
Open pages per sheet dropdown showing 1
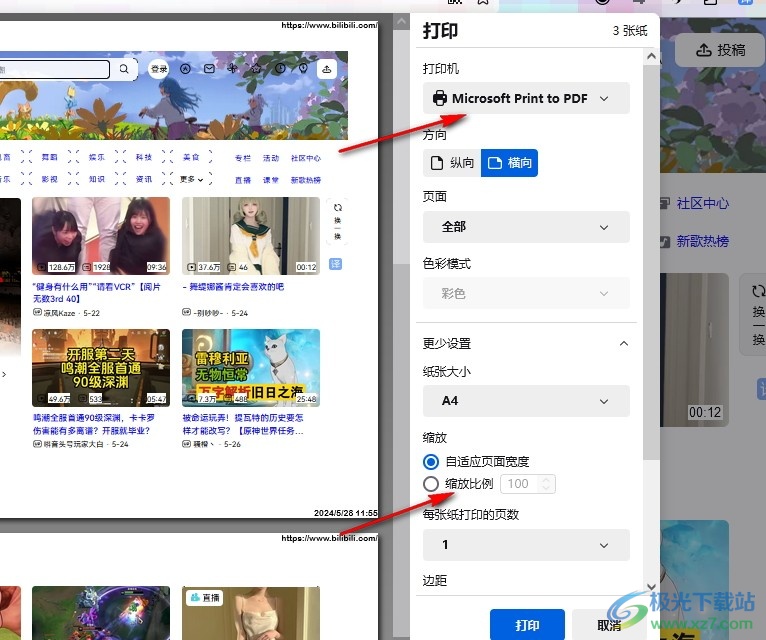pyautogui.click(x=526, y=545)
